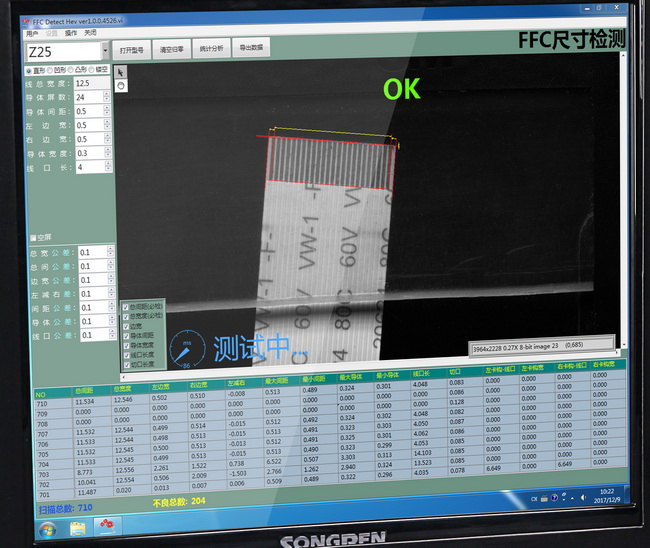The image size is (650, 548).
Task: Toggle the 导体宽度 checkbox
Action: pos(126,346)
